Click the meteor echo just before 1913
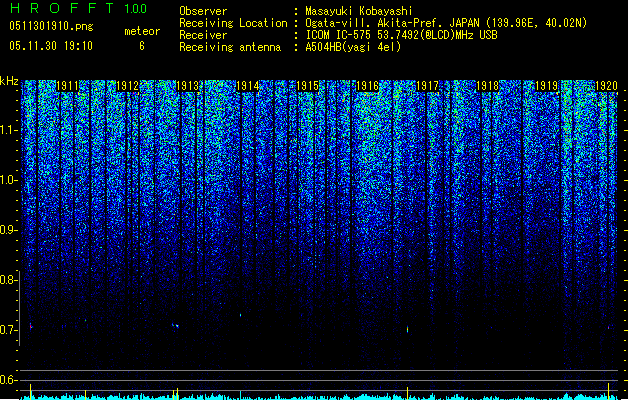629x400 pixels. click(175, 326)
